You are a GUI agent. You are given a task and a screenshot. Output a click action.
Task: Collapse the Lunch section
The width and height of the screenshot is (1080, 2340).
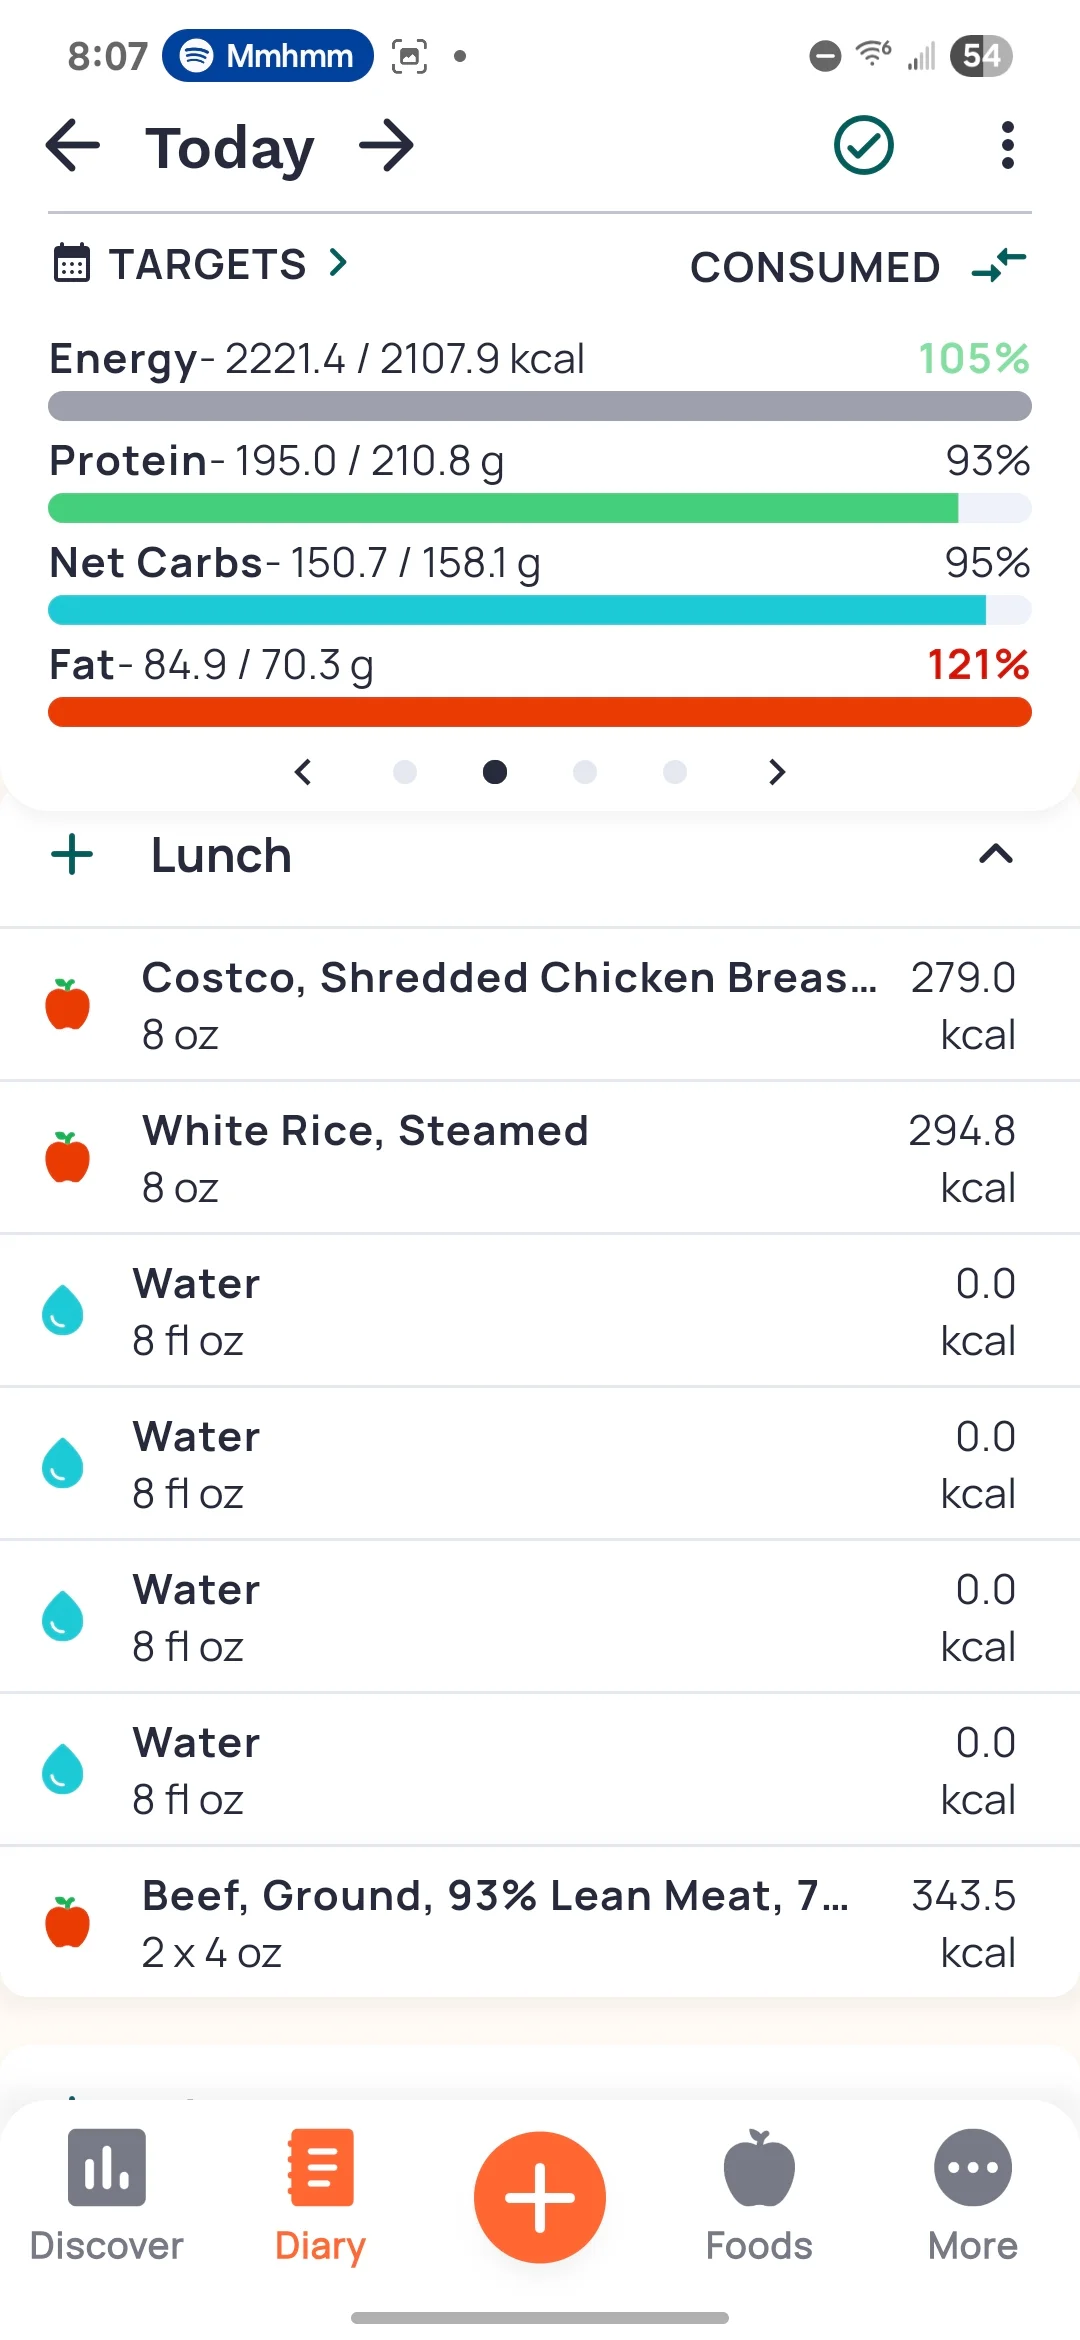(x=995, y=855)
